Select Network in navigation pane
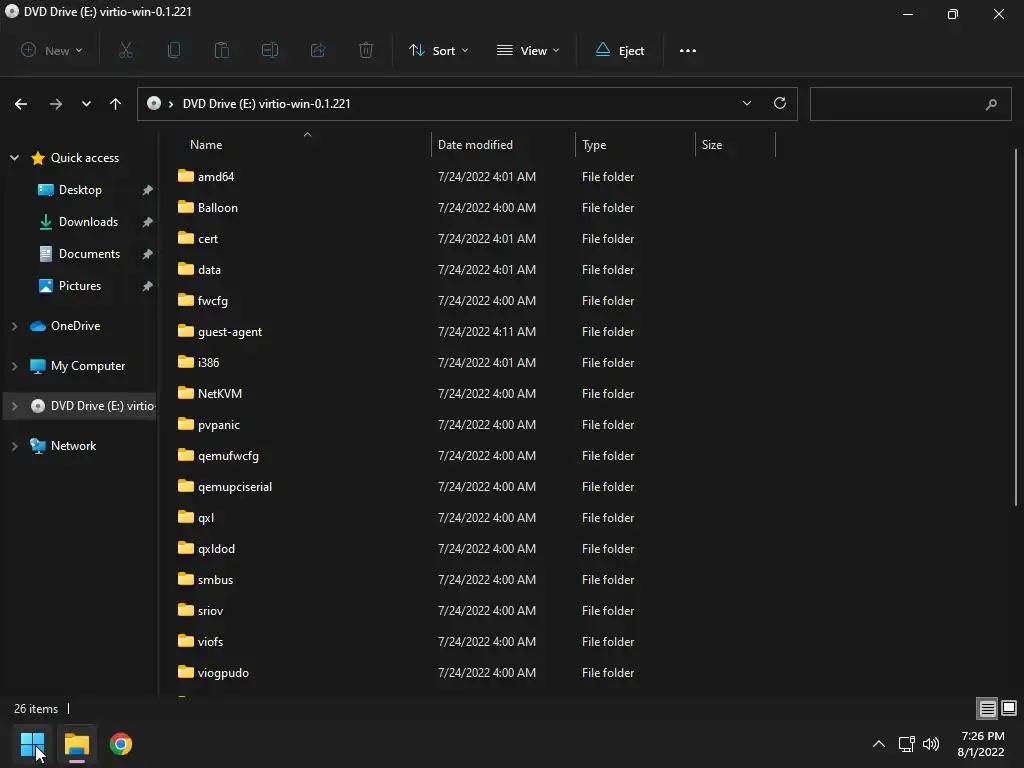 73,446
